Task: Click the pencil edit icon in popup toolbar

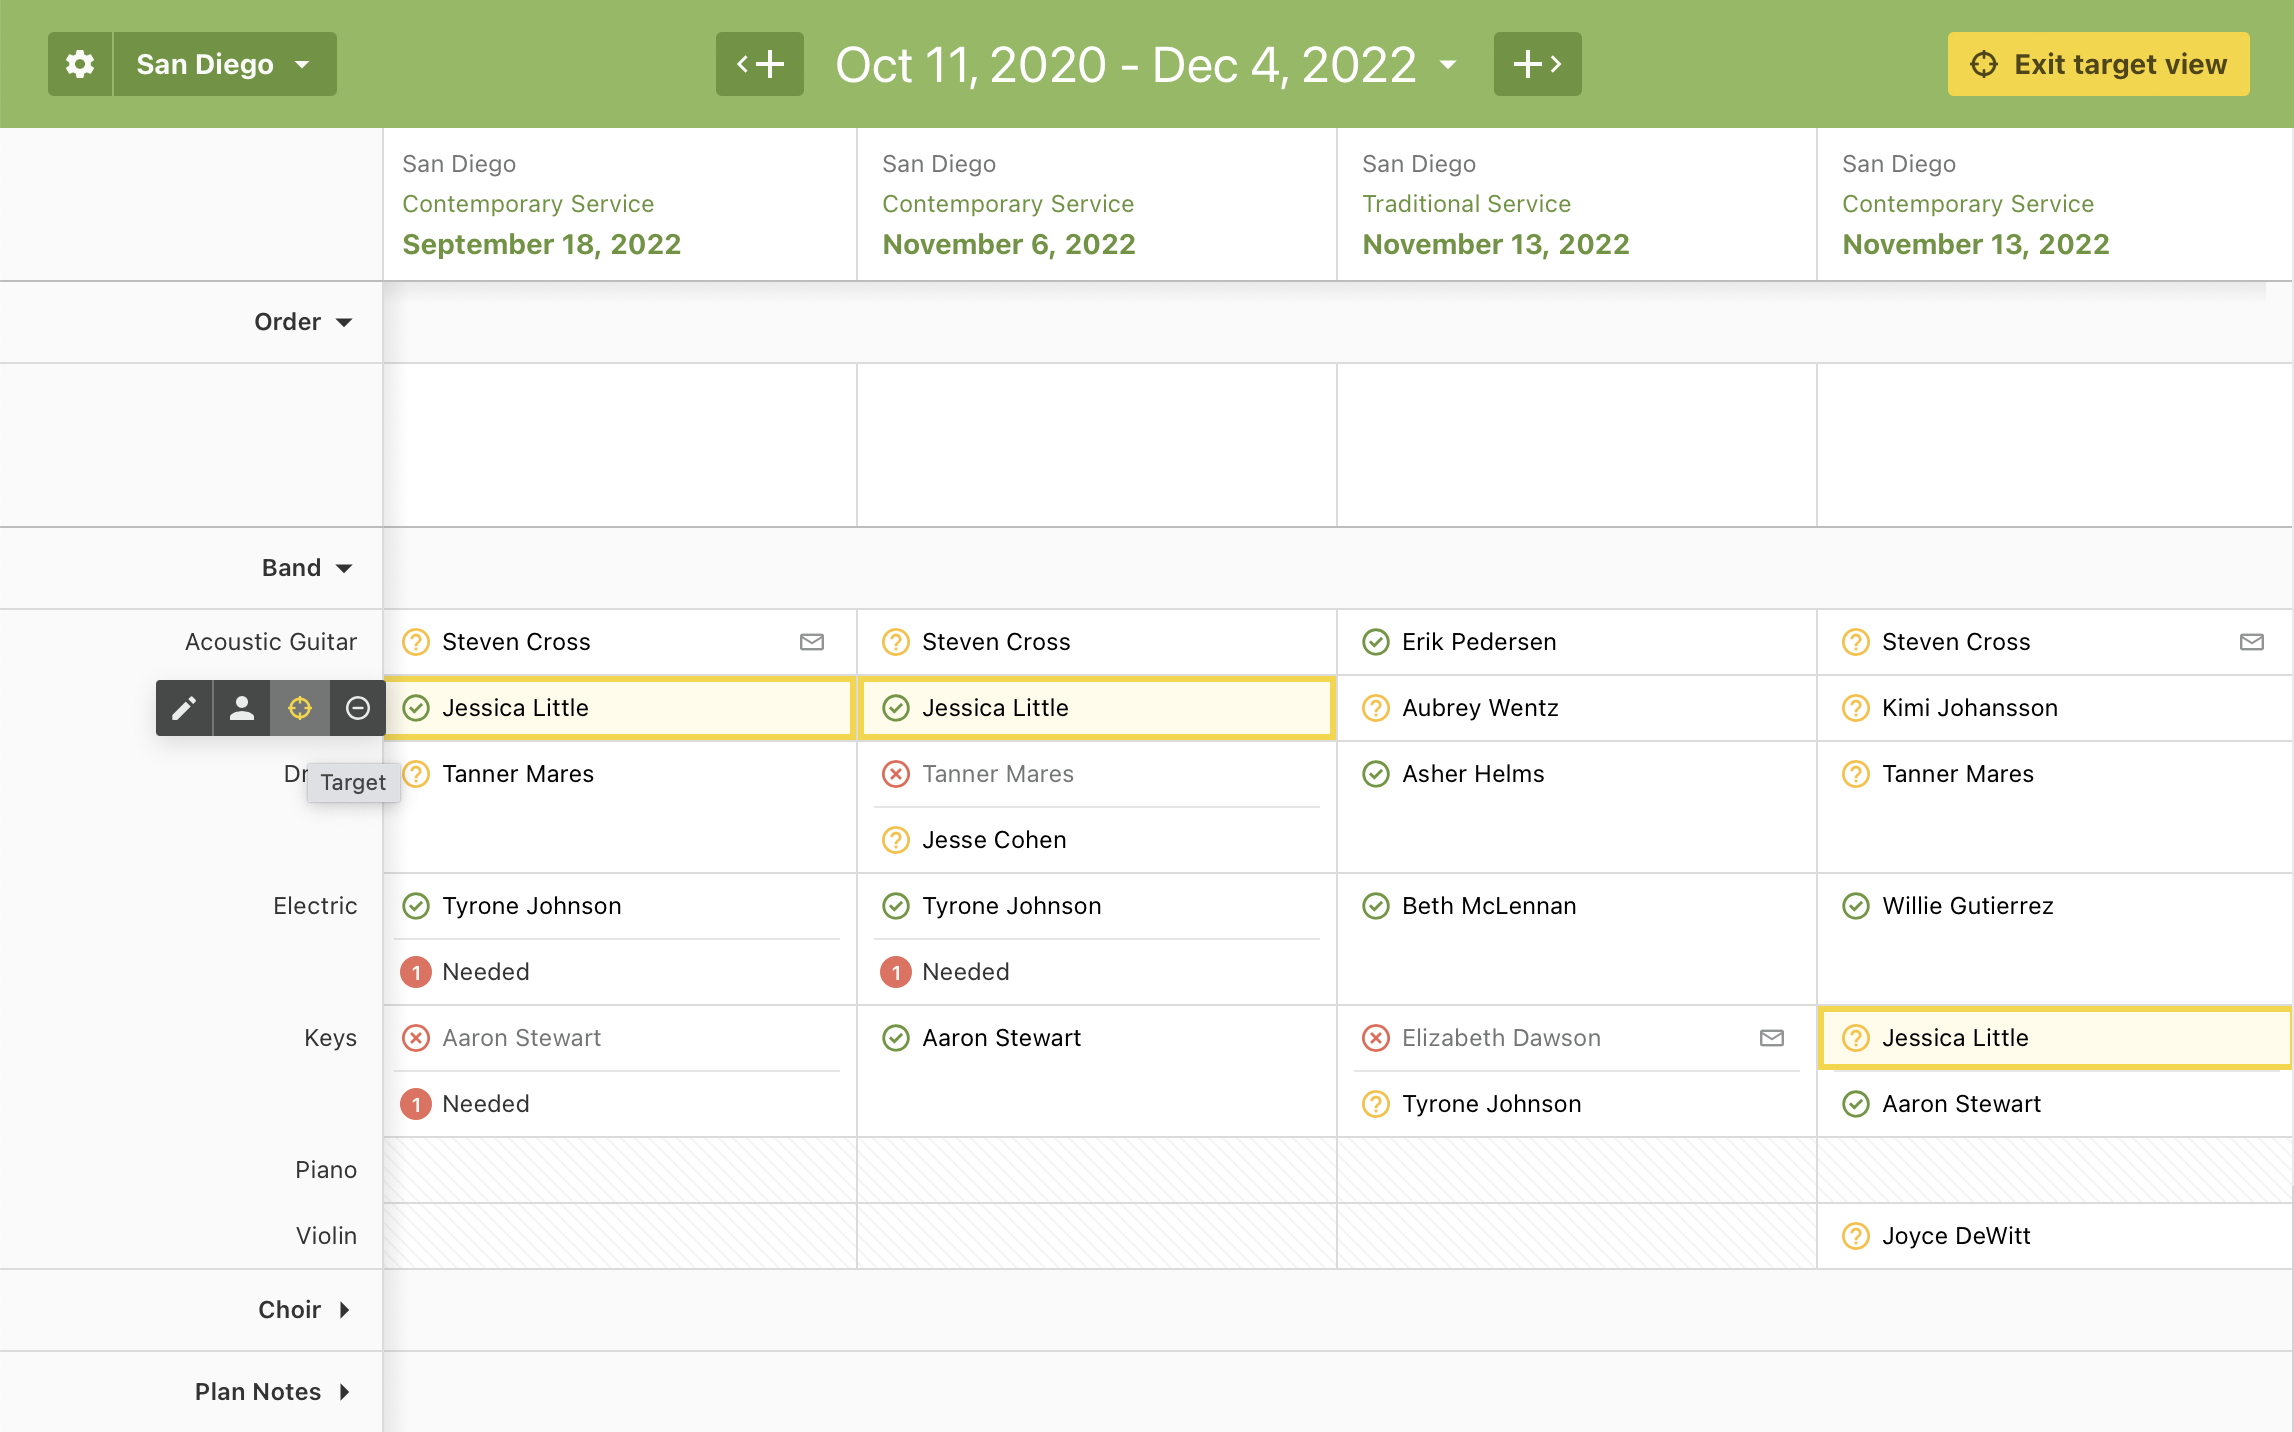Action: coord(184,708)
